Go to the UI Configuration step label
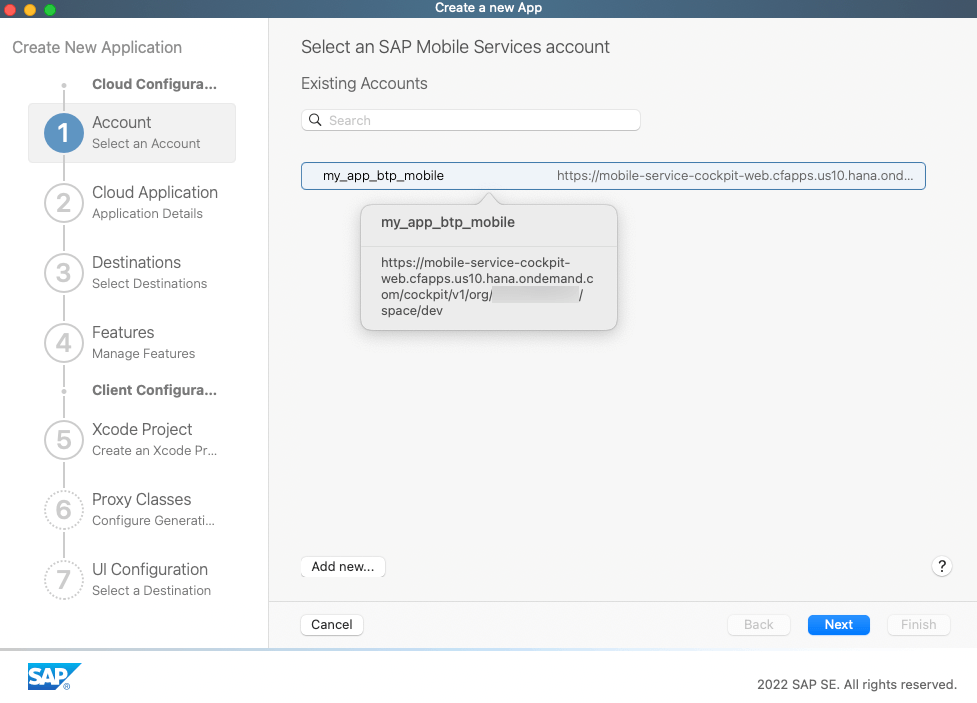This screenshot has width=977, height=703. tap(150, 569)
